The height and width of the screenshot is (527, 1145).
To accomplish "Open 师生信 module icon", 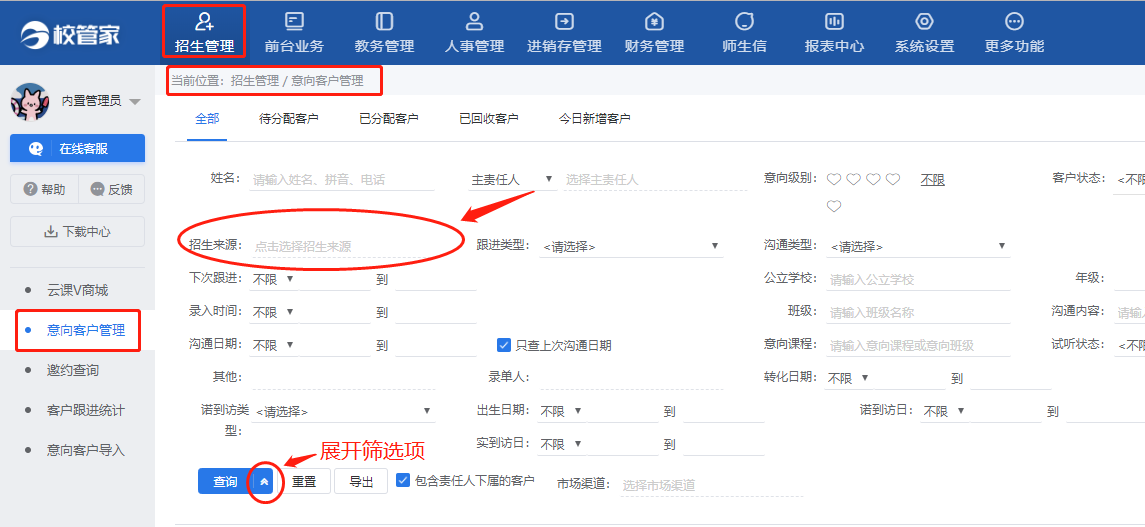I will [744, 20].
